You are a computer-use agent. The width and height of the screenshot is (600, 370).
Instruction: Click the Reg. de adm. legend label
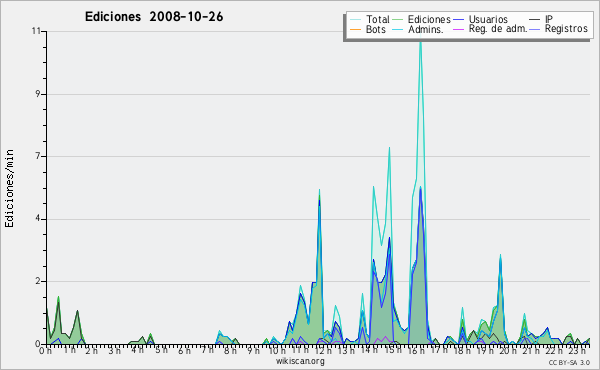(x=498, y=29)
